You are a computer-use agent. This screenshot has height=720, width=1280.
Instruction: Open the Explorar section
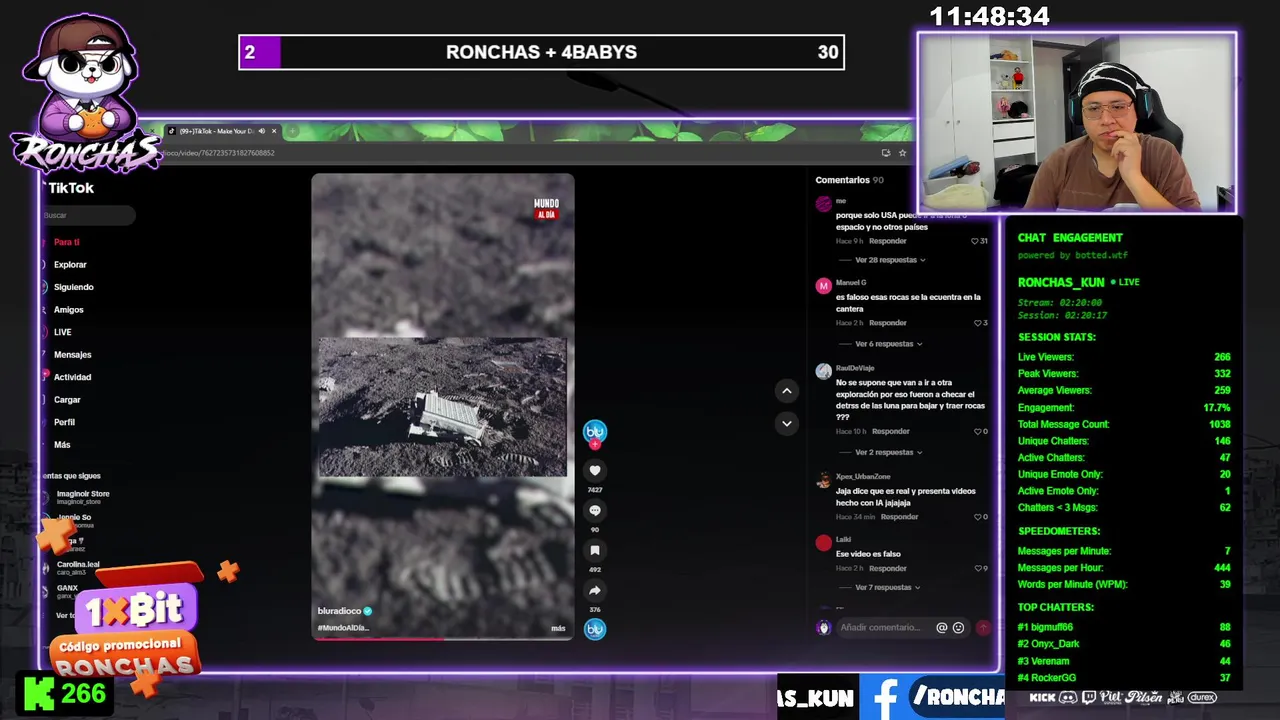pyautogui.click(x=70, y=265)
